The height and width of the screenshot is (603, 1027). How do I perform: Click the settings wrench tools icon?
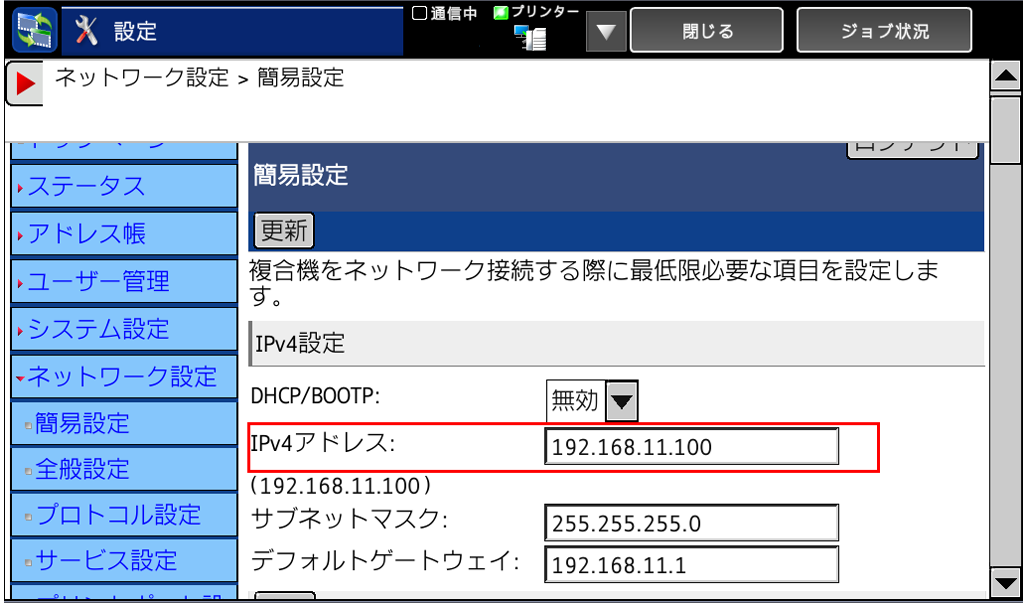[88, 31]
